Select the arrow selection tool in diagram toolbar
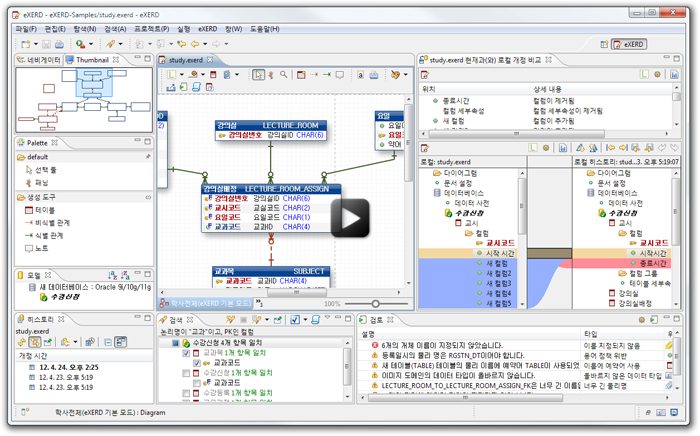Image resolution: width=700 pixels, height=436 pixels. tap(258, 75)
